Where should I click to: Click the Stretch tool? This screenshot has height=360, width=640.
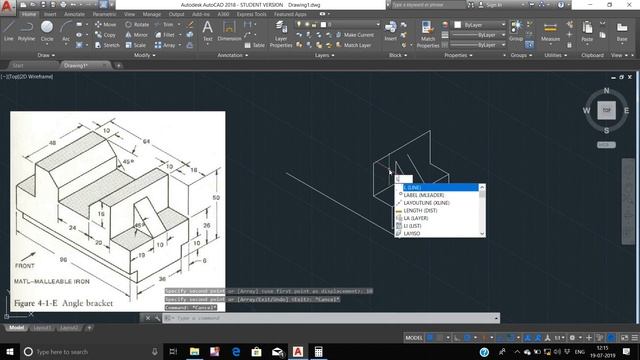(x=107, y=45)
